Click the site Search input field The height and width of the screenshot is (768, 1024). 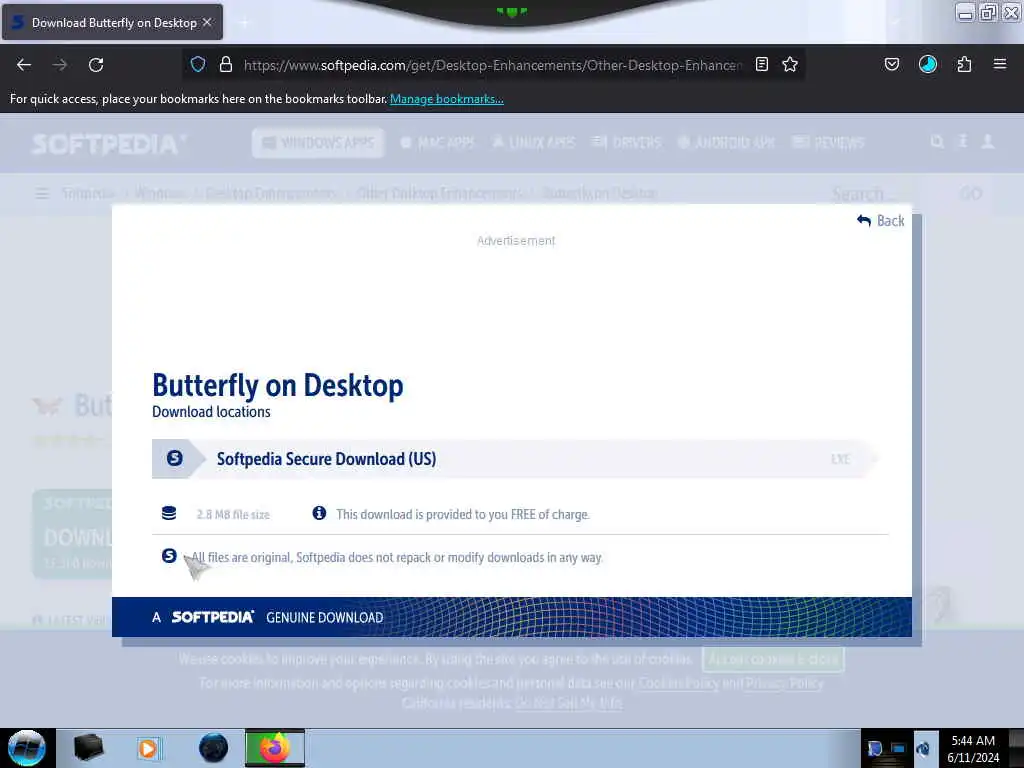tap(867, 194)
